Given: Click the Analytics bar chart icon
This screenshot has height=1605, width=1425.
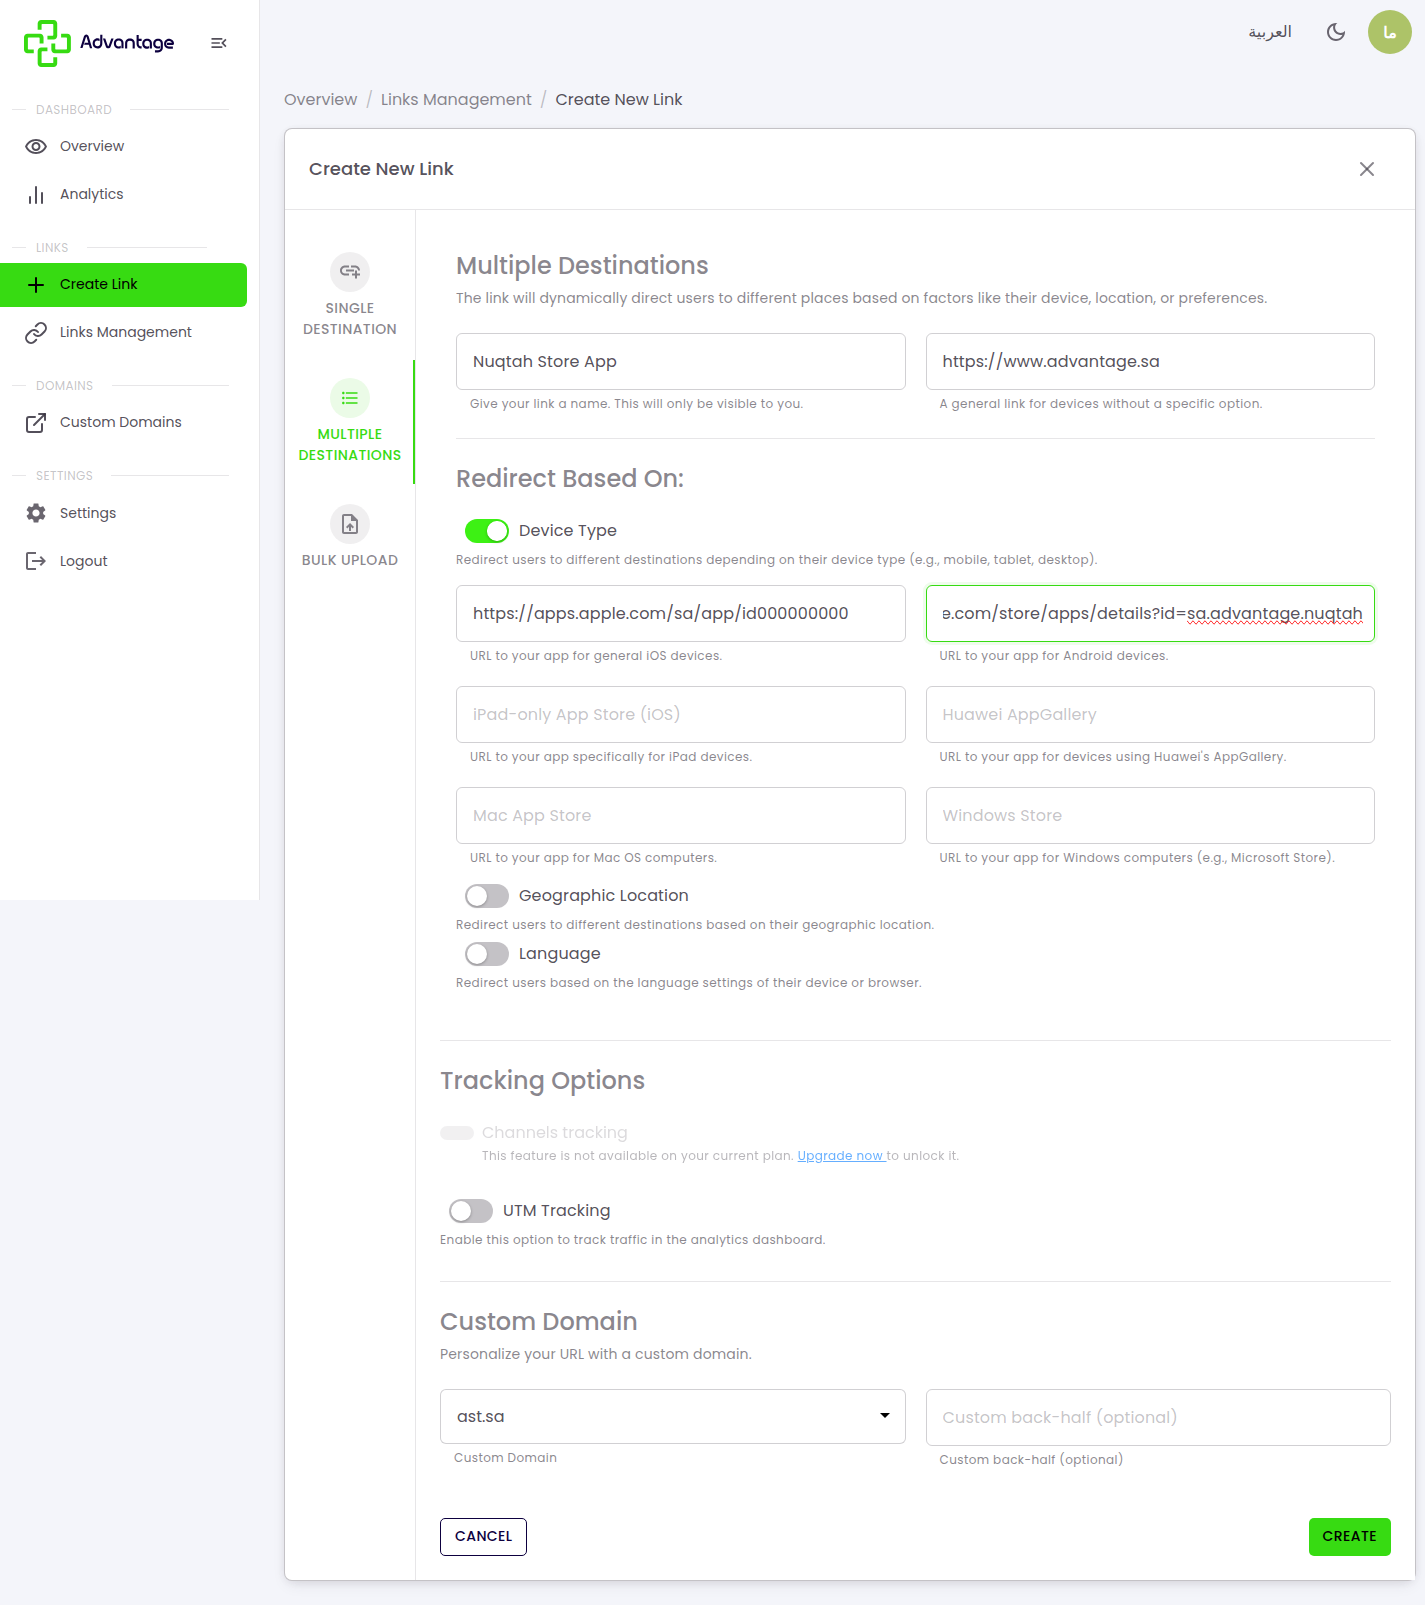Looking at the screenshot, I should (x=36, y=195).
